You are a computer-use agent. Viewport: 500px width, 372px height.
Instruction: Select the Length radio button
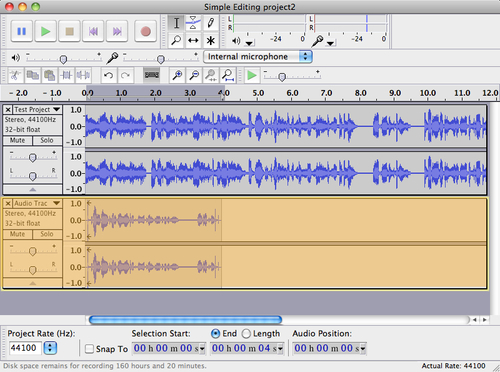click(x=246, y=334)
